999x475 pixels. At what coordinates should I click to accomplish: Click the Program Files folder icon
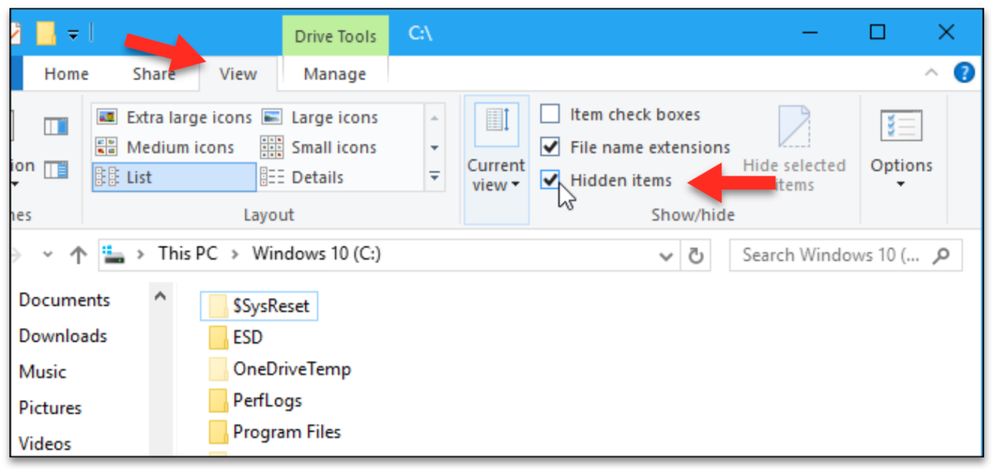pos(218,432)
